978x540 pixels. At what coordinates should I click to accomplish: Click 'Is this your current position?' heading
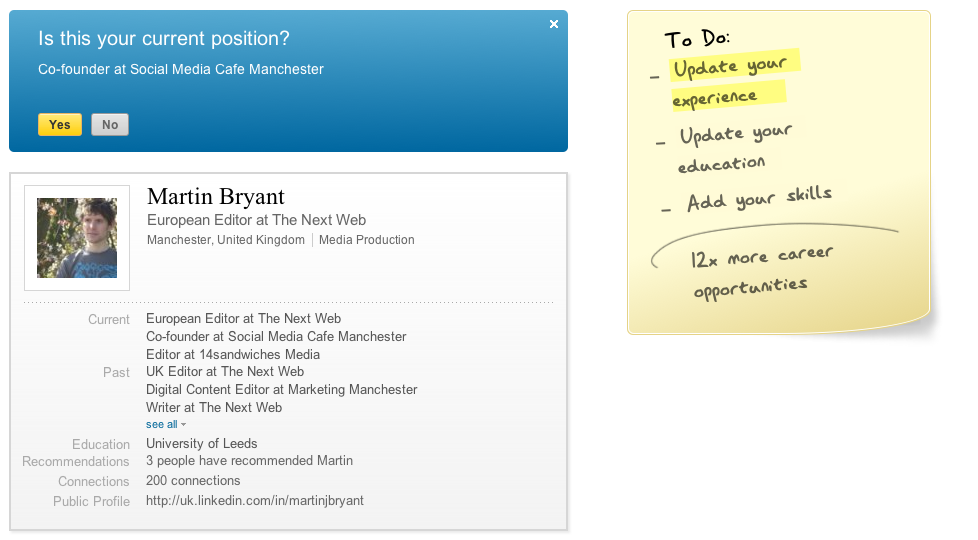pos(164,39)
